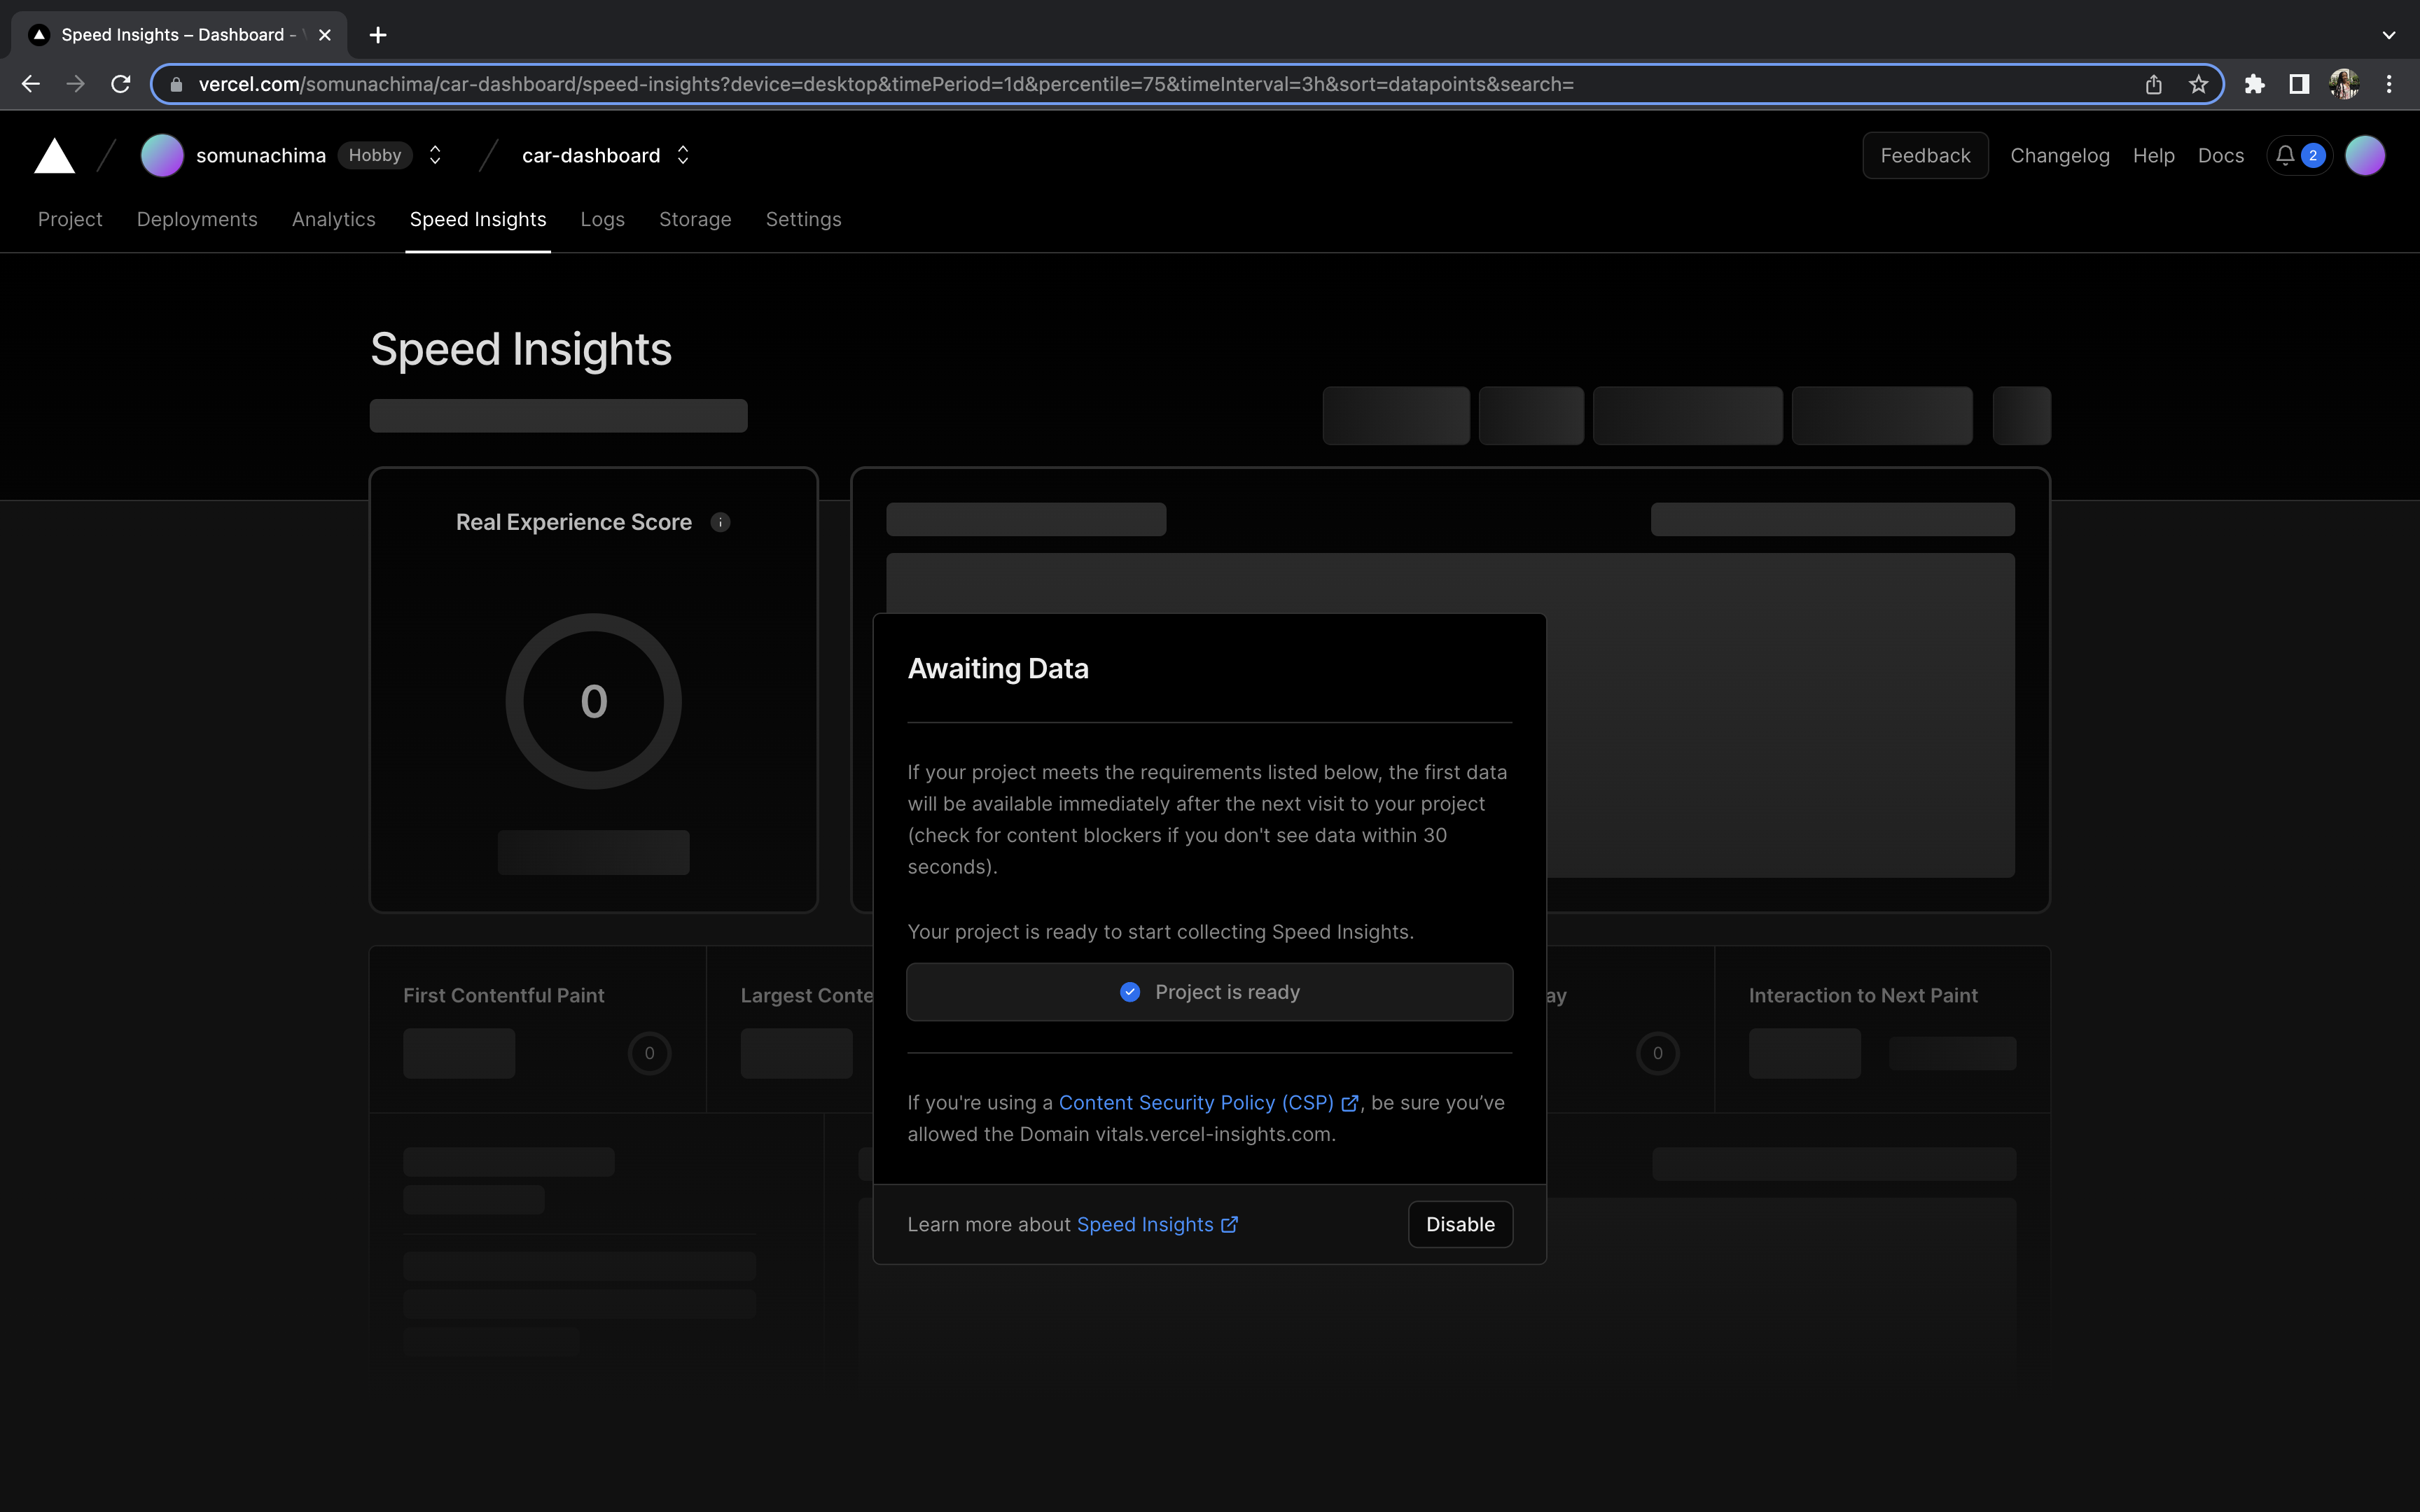The image size is (2420, 1512).
Task: Bookmark page with the star icon
Action: tap(2198, 84)
